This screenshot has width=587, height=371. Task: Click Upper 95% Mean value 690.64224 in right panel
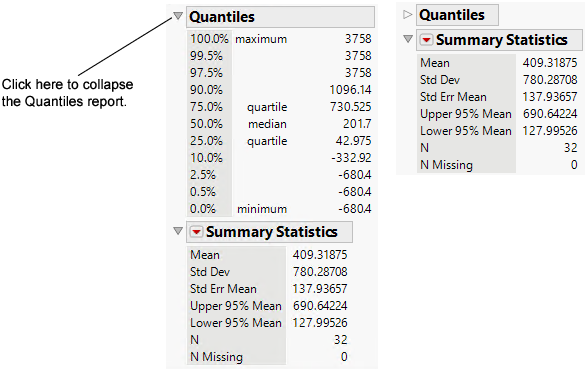click(550, 114)
